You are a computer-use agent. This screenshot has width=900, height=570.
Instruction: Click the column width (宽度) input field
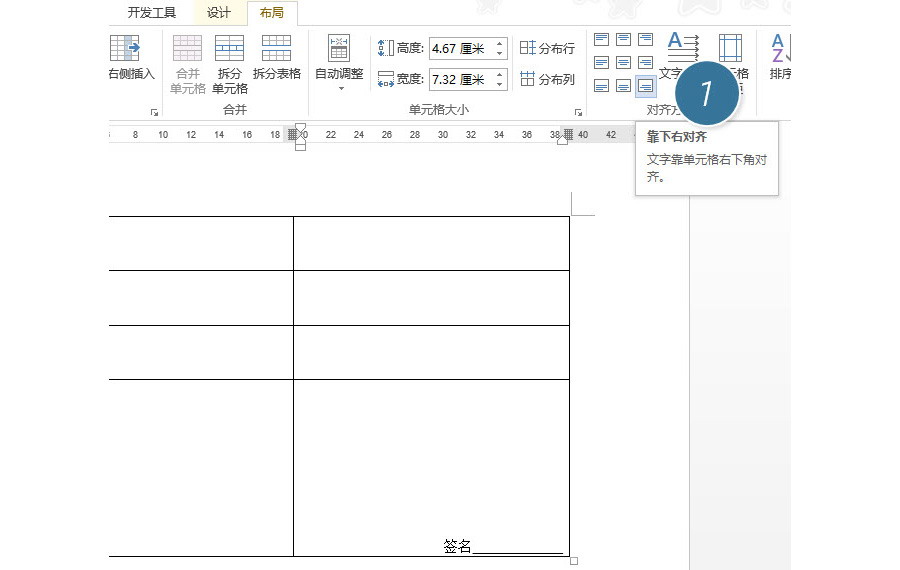[x=461, y=79]
